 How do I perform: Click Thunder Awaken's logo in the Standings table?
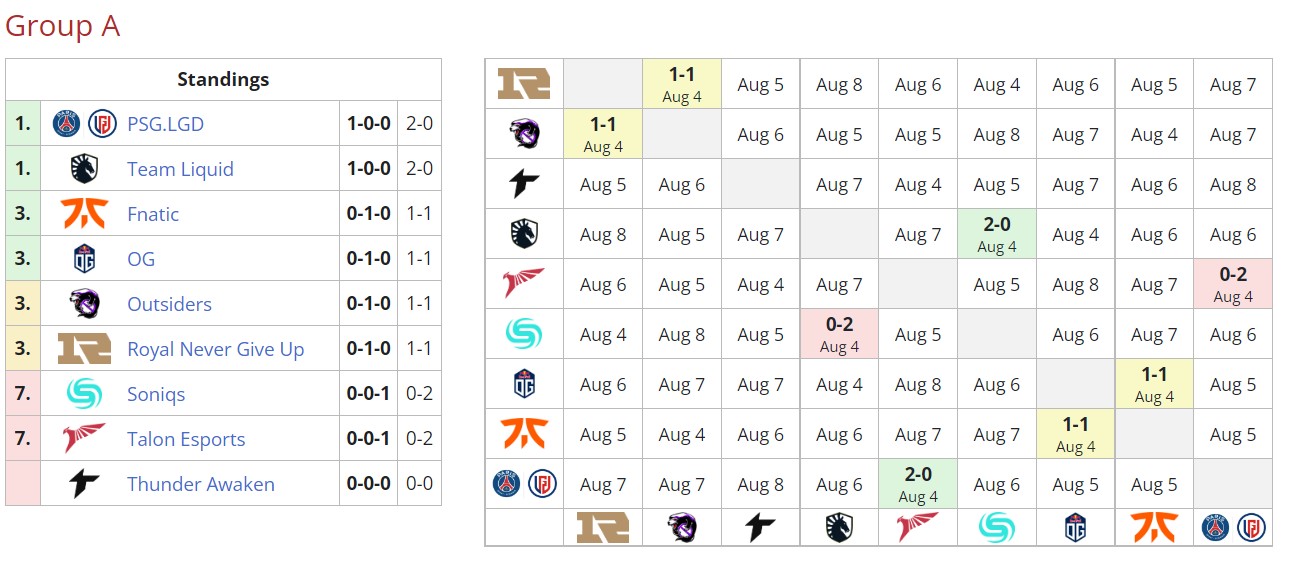click(84, 484)
